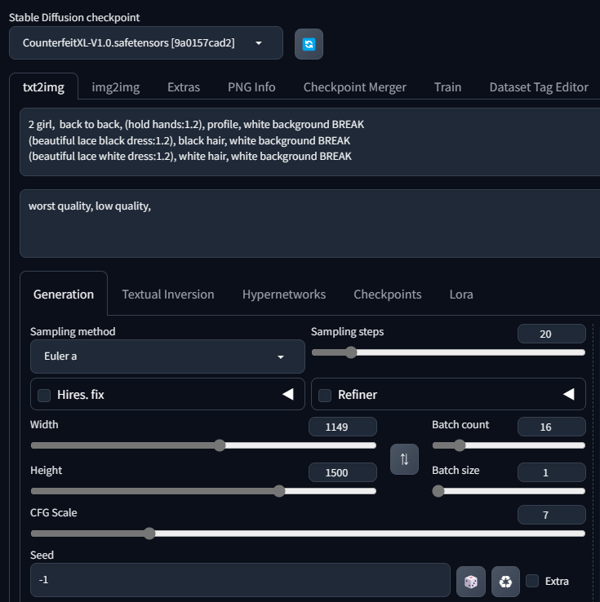Click the Batch size slider handle
This screenshot has height=602, width=600.
438,491
